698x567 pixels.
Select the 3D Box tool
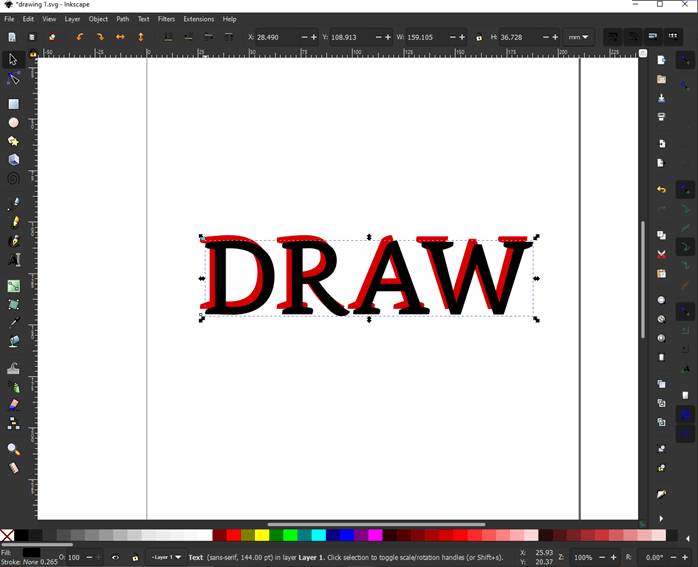[x=13, y=160]
